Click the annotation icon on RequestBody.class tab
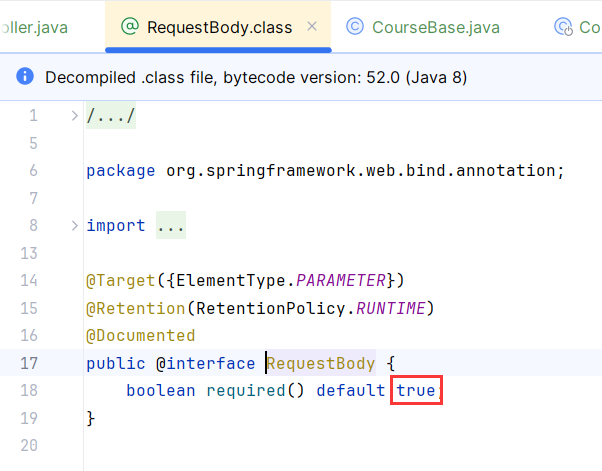Image resolution: width=602 pixels, height=471 pixels. 130,26
